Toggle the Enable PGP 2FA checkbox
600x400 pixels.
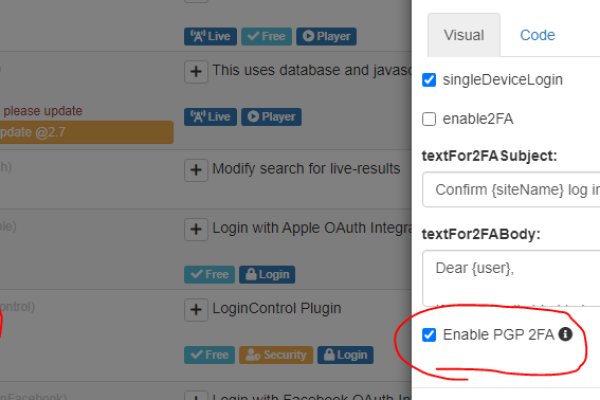point(429,334)
